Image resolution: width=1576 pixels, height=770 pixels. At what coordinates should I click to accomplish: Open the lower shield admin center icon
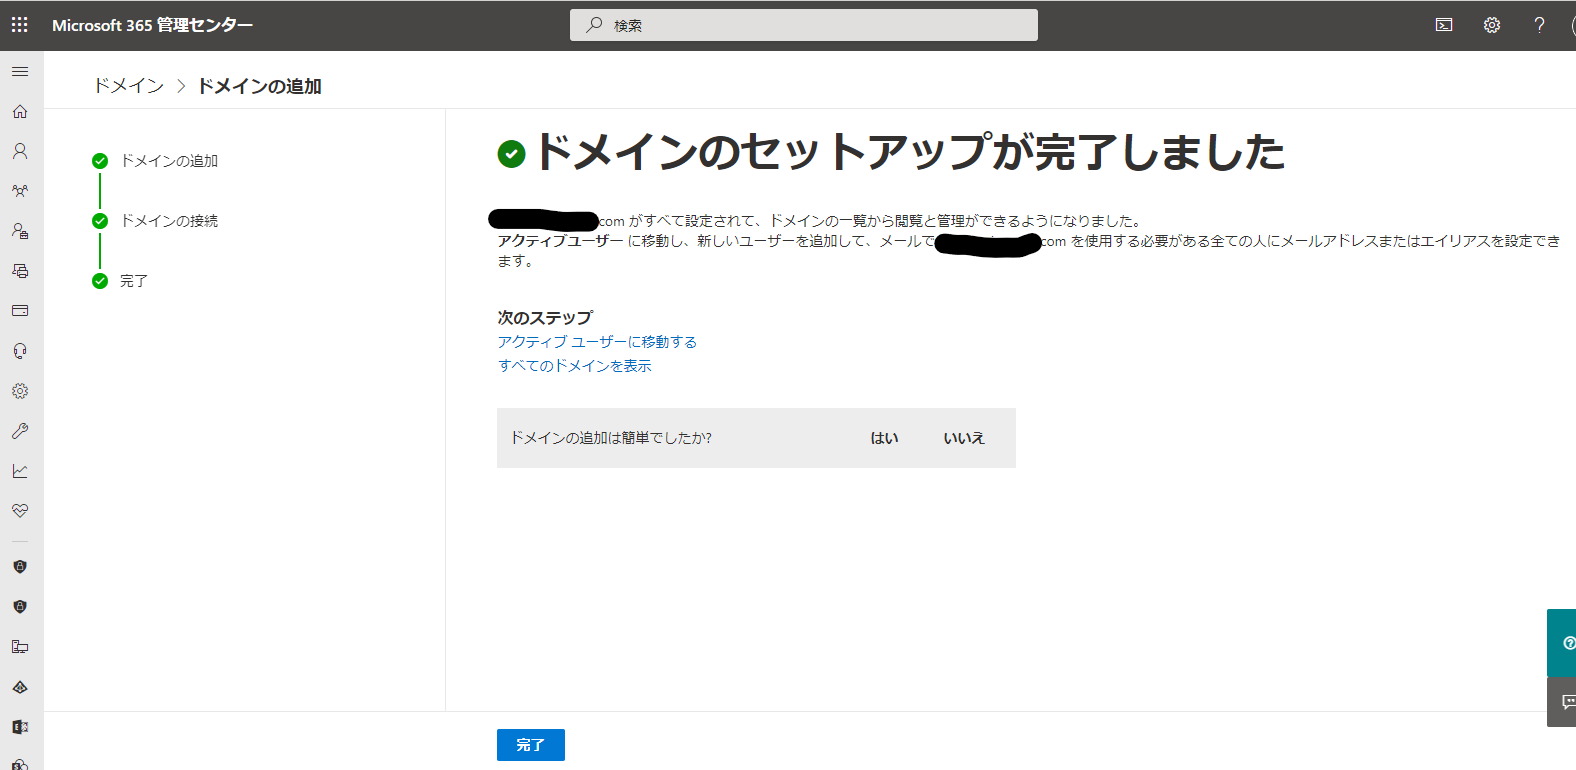(20, 607)
